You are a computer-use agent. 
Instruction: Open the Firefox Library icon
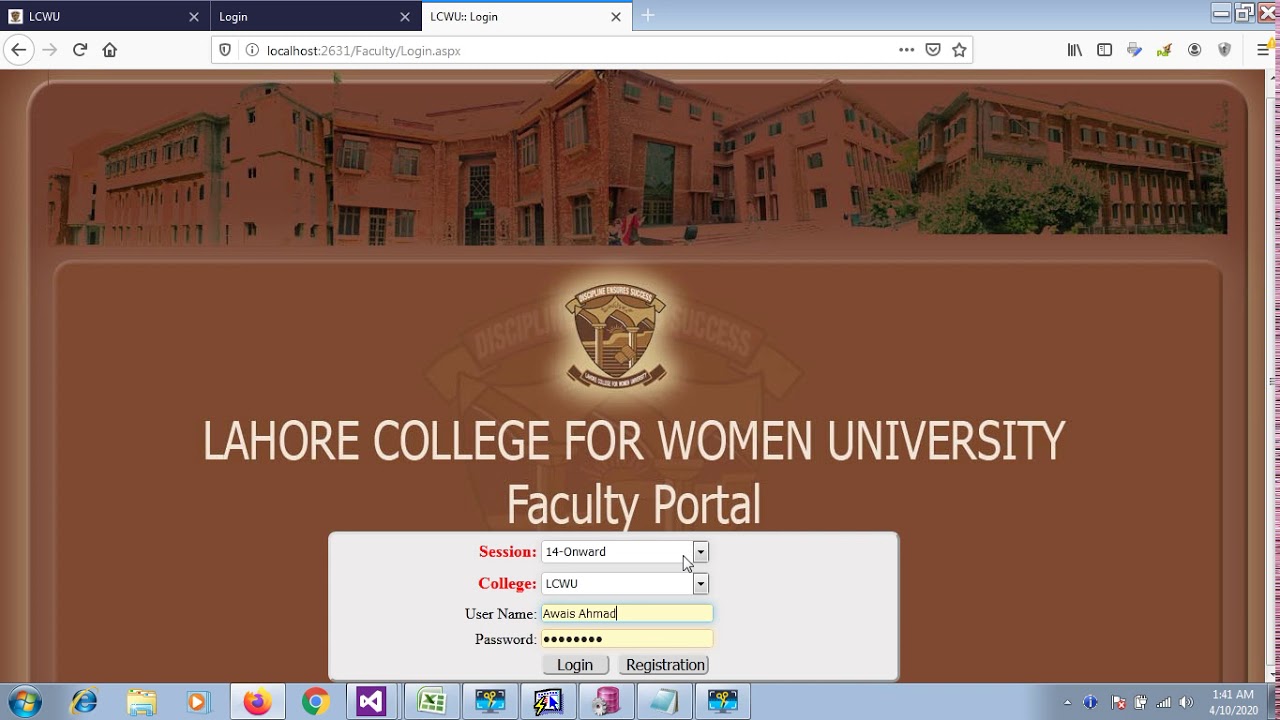point(1075,50)
